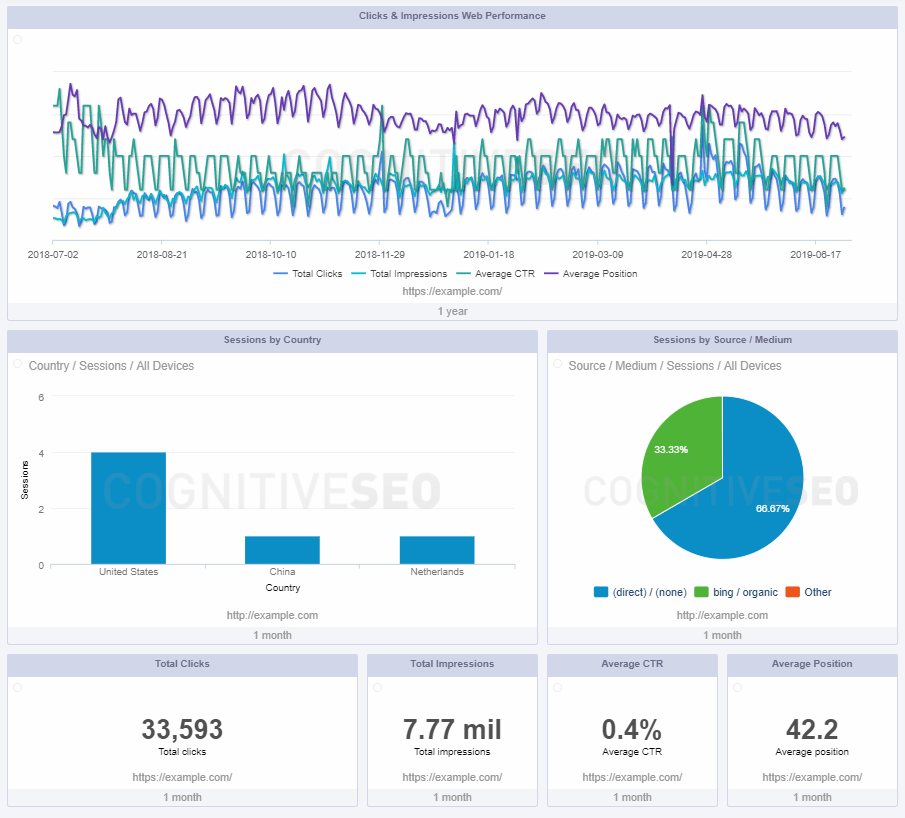Click the 42.2 average position value

(812, 729)
